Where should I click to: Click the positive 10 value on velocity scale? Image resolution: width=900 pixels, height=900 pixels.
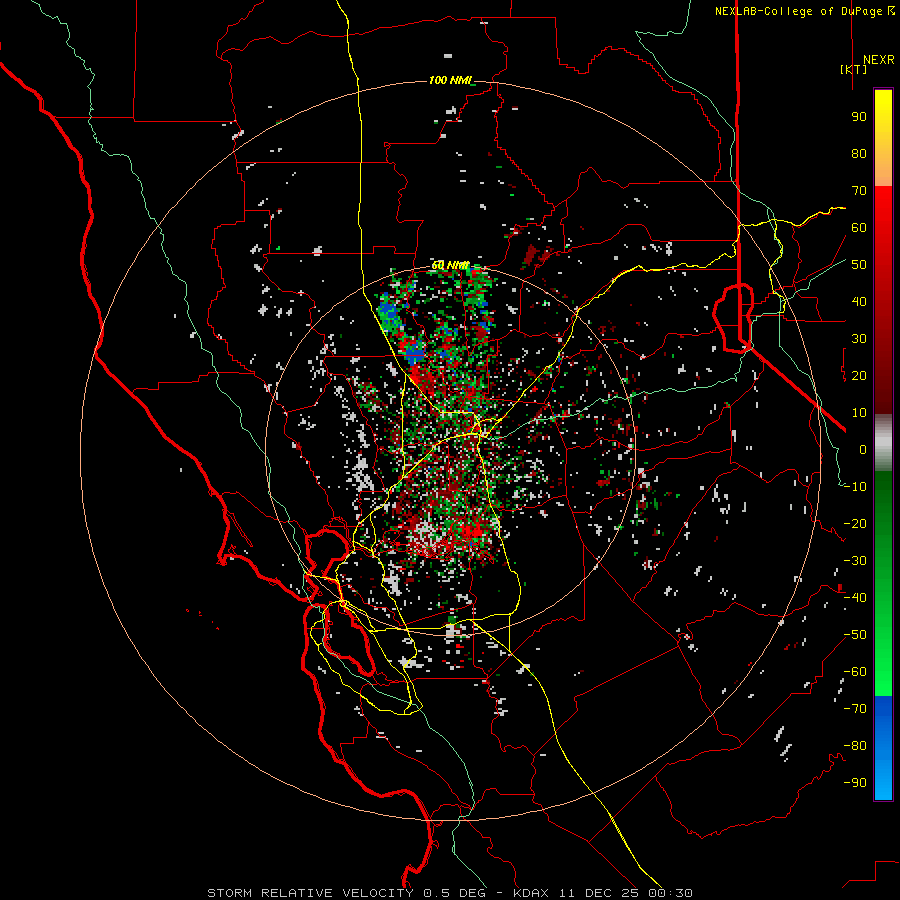coord(859,413)
